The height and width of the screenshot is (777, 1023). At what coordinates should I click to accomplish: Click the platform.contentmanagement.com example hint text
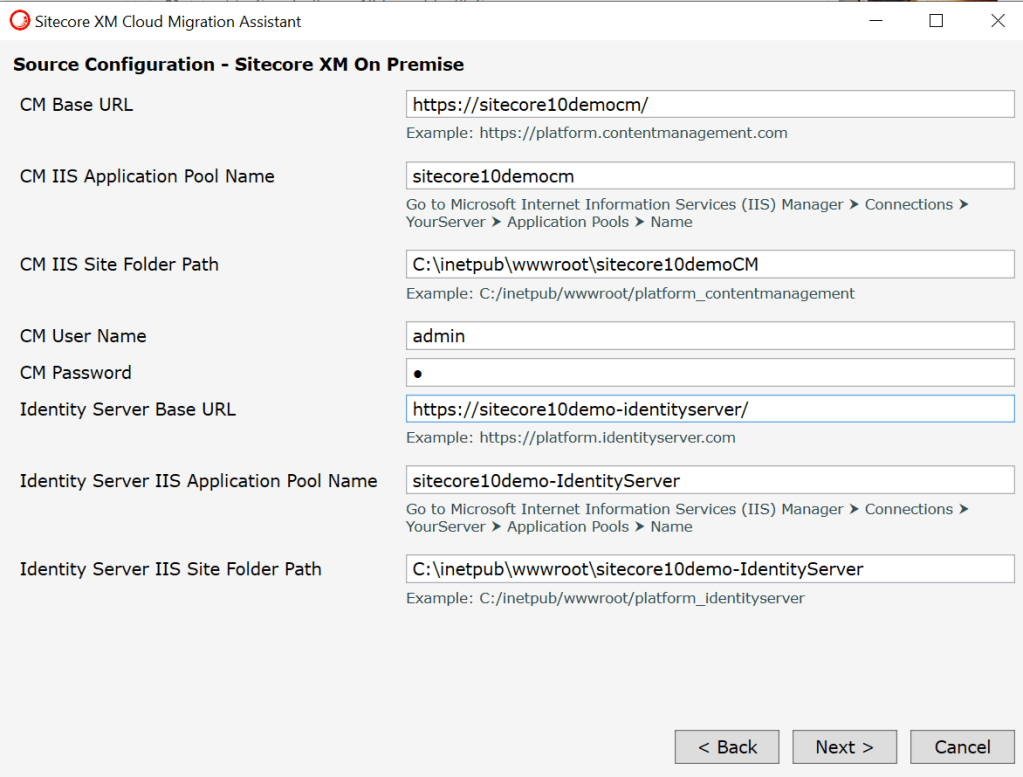tap(596, 133)
